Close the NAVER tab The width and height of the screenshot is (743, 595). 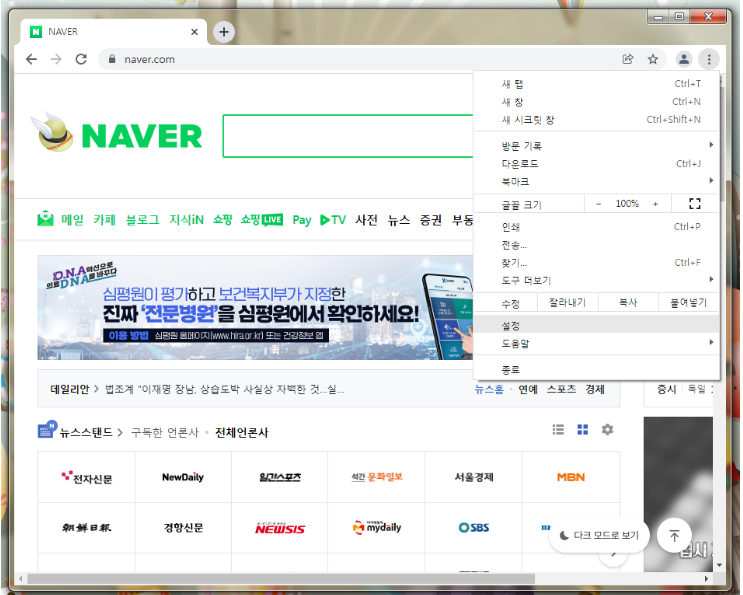pyautogui.click(x=194, y=32)
